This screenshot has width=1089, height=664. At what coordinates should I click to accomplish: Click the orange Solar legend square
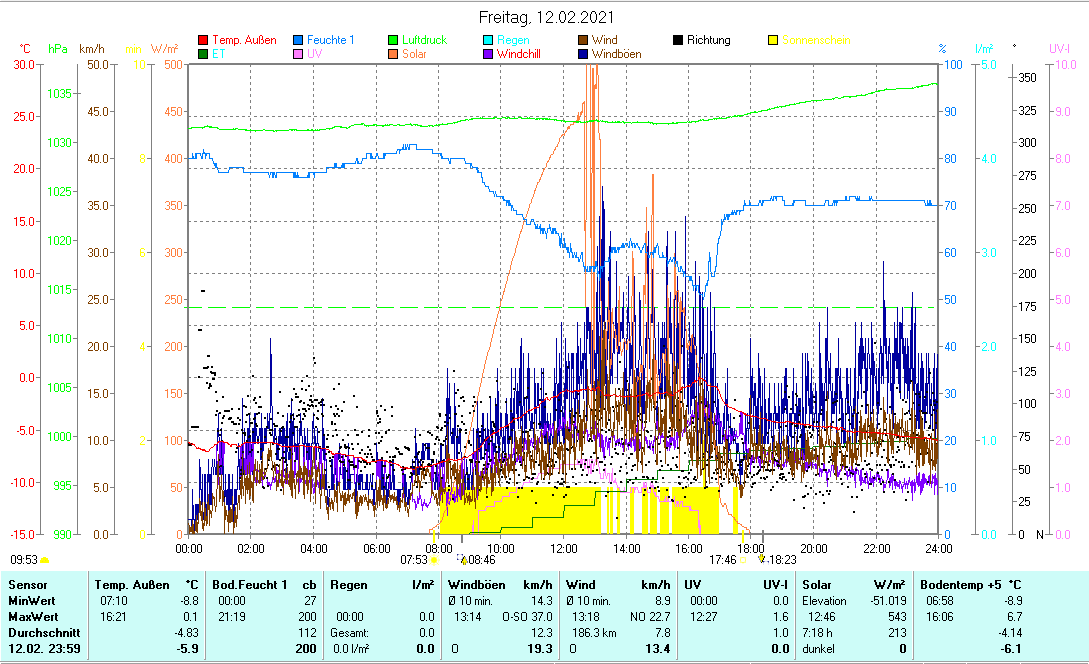(393, 54)
